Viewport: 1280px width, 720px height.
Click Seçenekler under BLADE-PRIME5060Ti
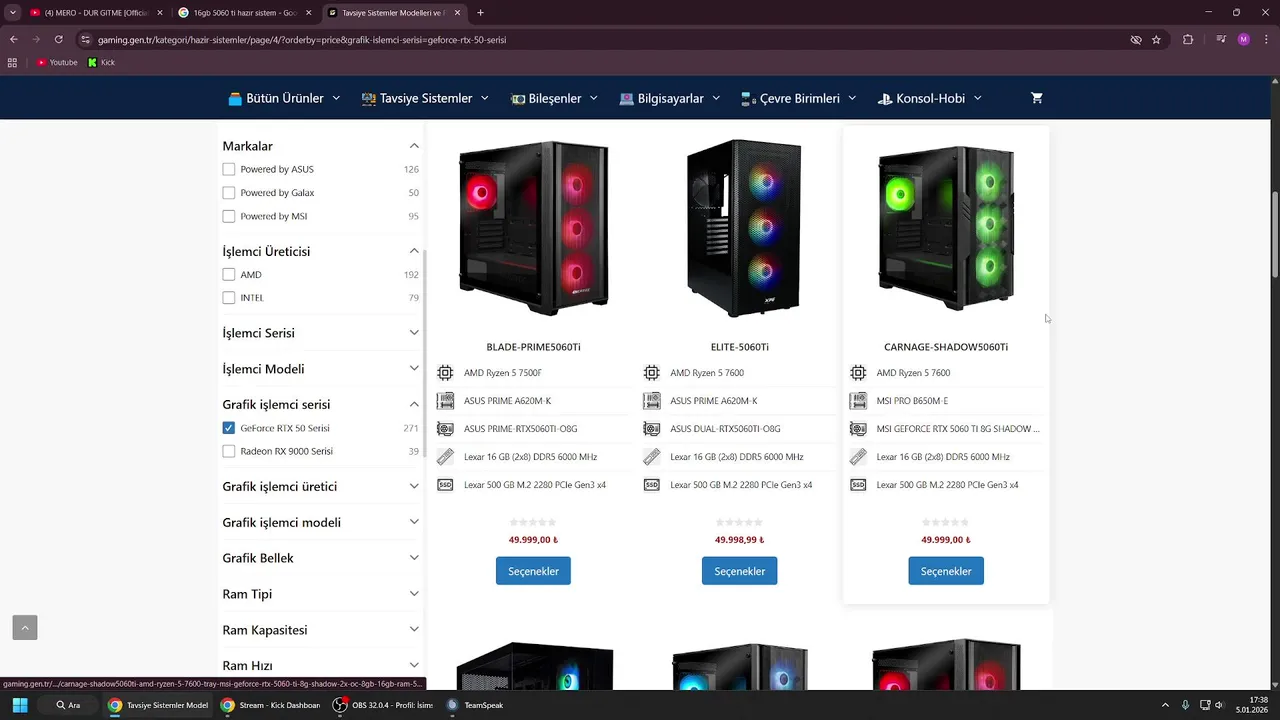(x=533, y=571)
